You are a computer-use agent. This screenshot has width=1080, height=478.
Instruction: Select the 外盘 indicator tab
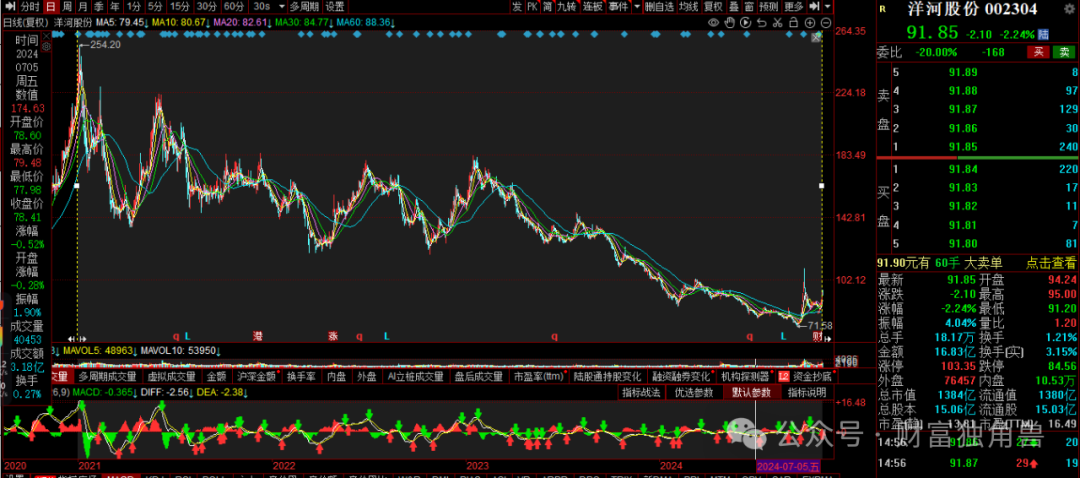point(366,377)
